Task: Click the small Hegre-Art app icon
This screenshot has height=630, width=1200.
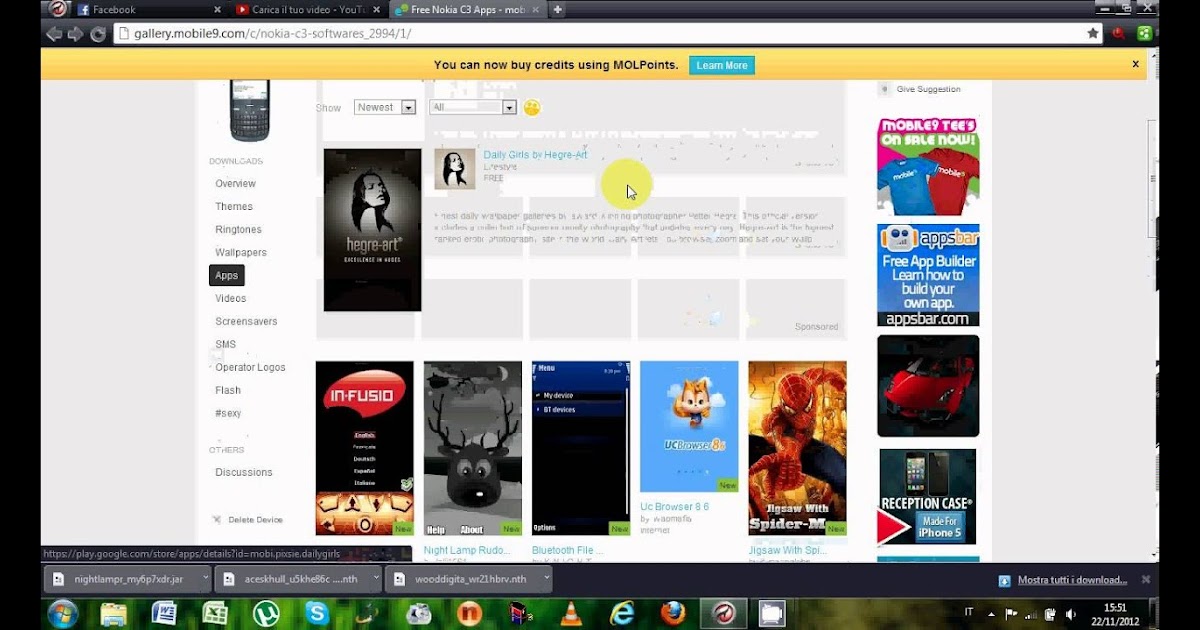Action: [x=455, y=169]
